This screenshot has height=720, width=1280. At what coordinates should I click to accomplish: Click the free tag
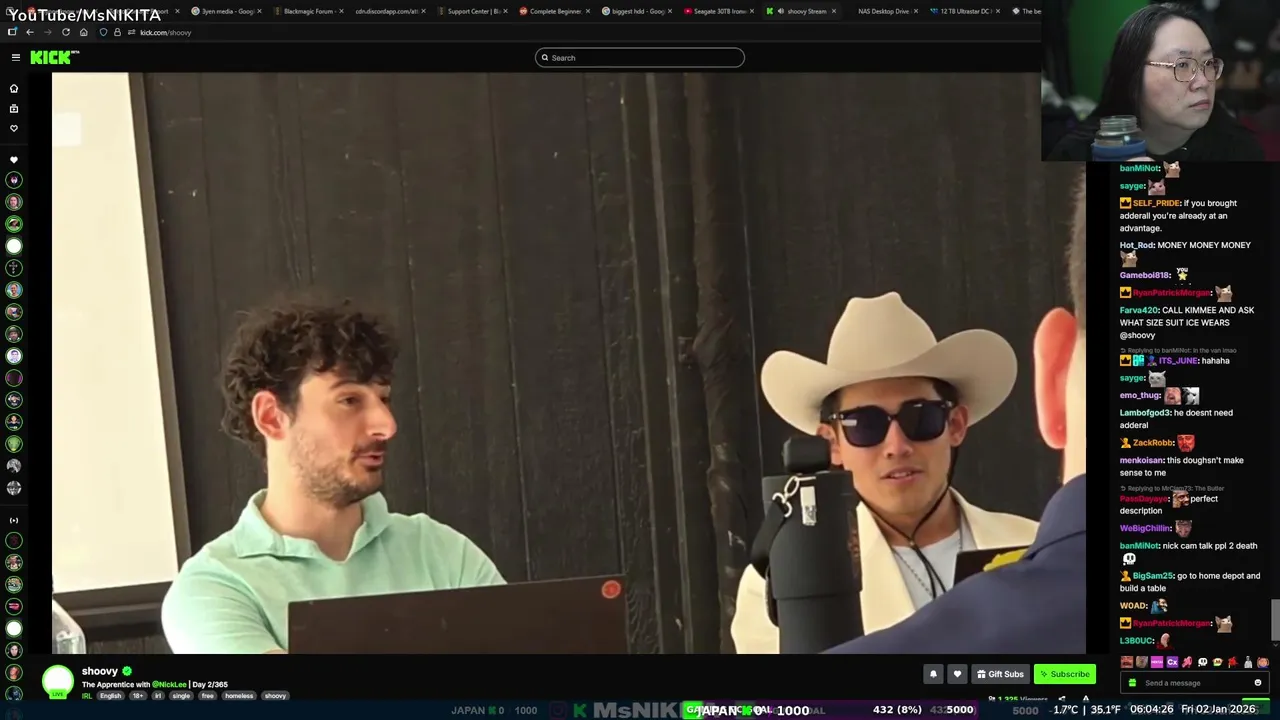207,696
